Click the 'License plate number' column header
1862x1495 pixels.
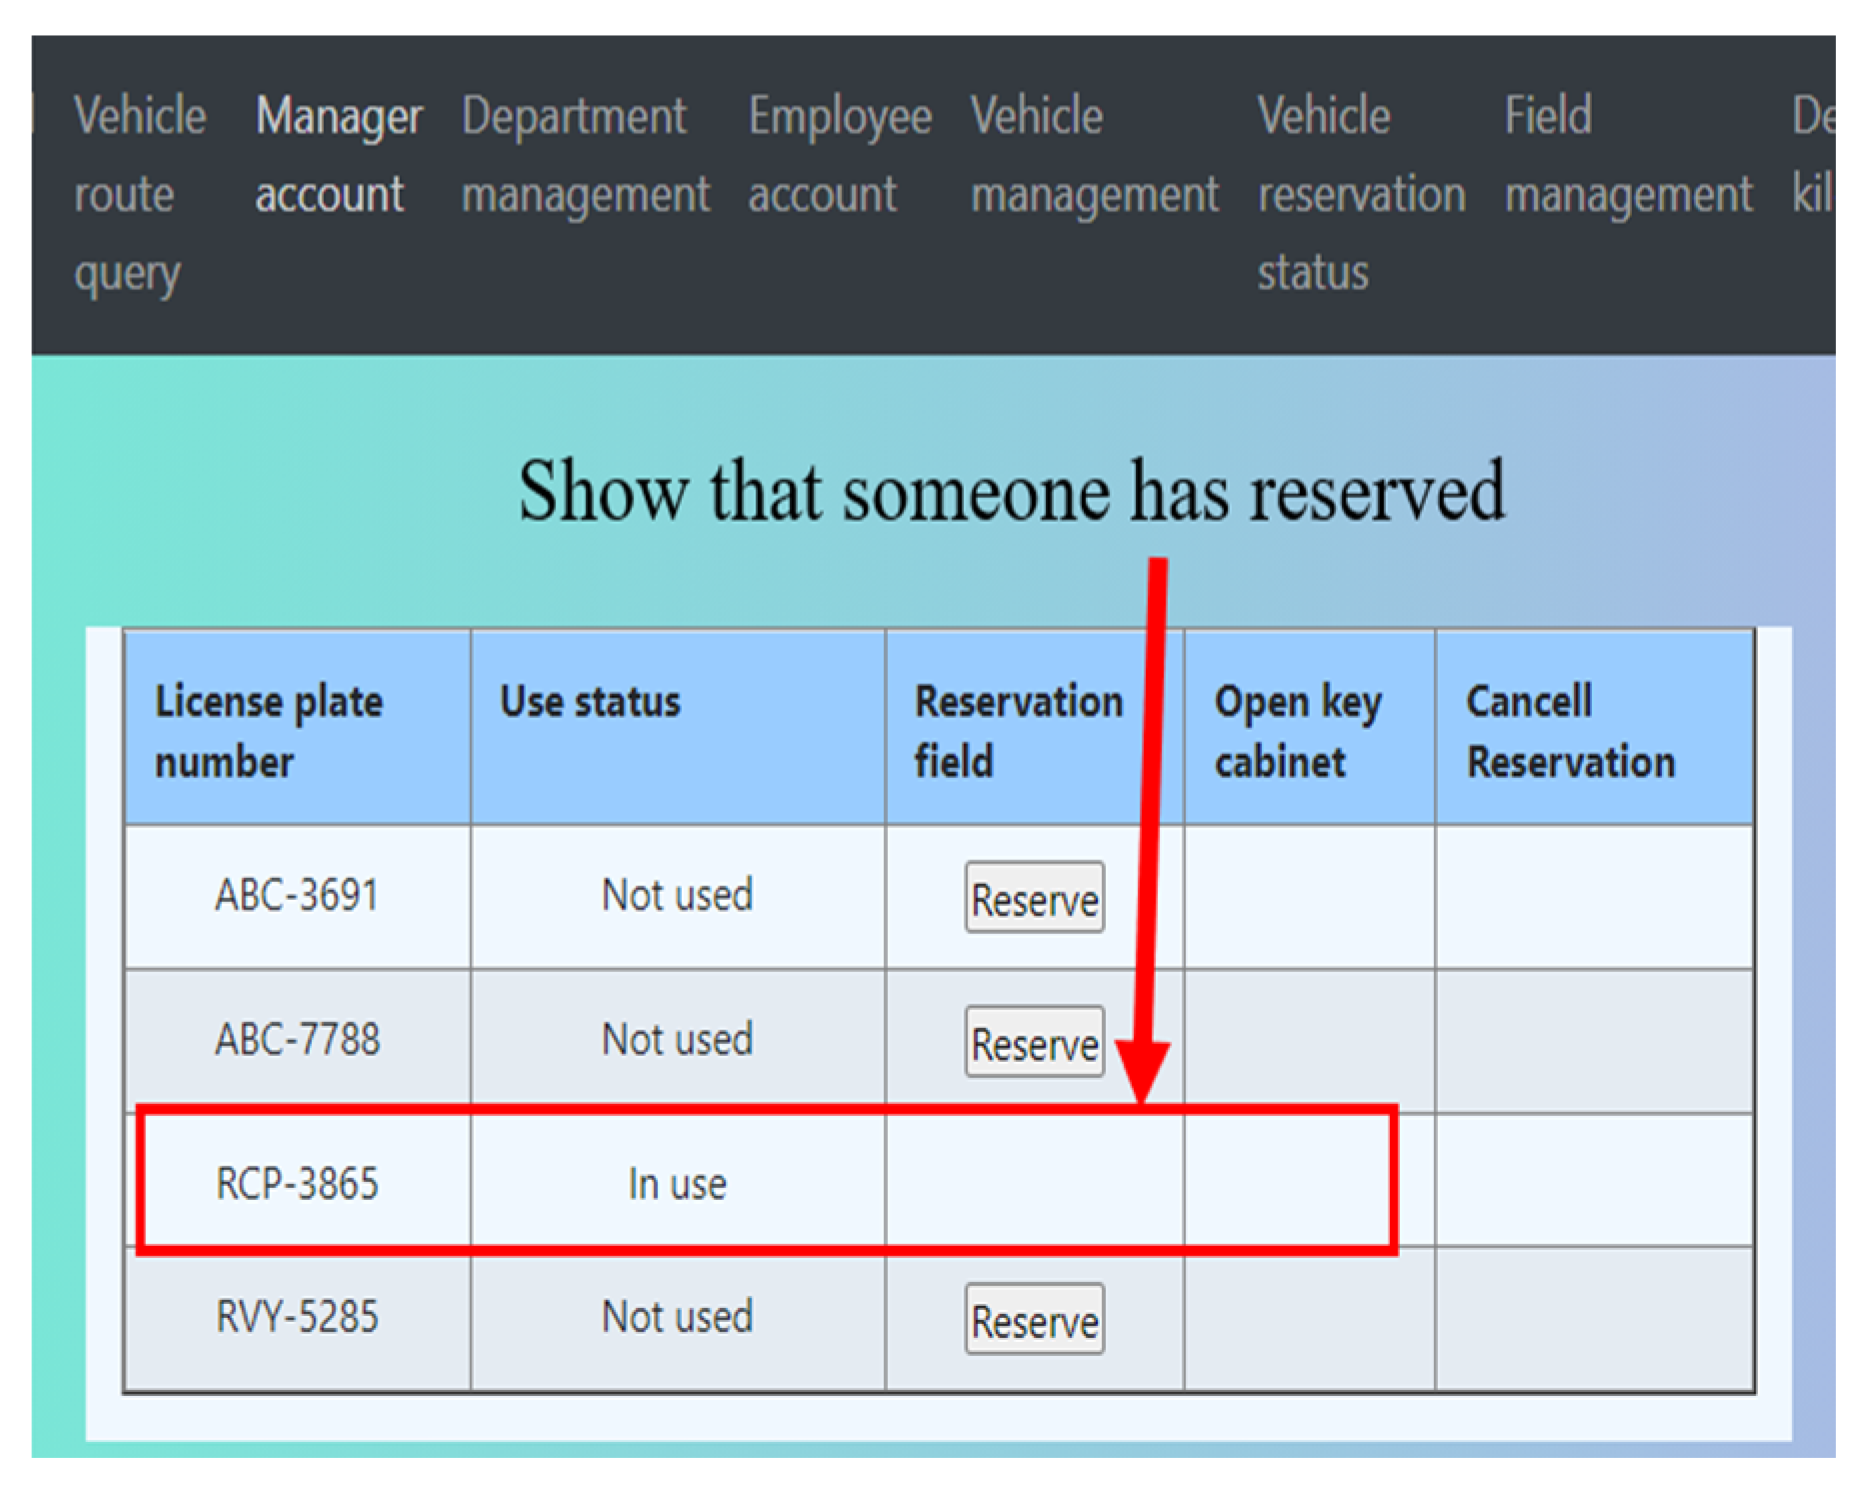click(x=297, y=729)
